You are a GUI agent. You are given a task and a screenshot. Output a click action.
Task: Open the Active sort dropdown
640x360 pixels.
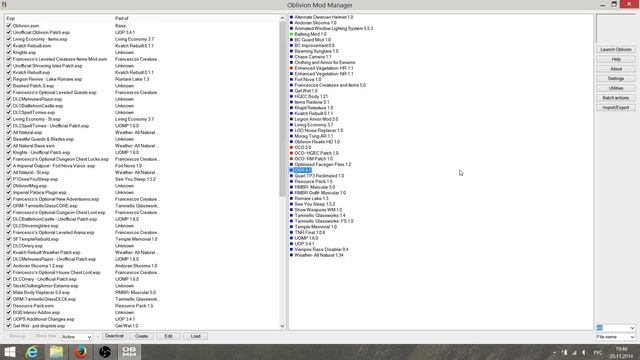pyautogui.click(x=76, y=337)
